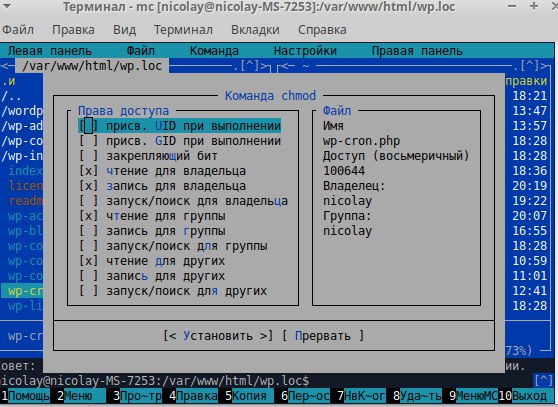Open mc 'Настройки' menu
This screenshot has height=407, width=558.
click(305, 51)
